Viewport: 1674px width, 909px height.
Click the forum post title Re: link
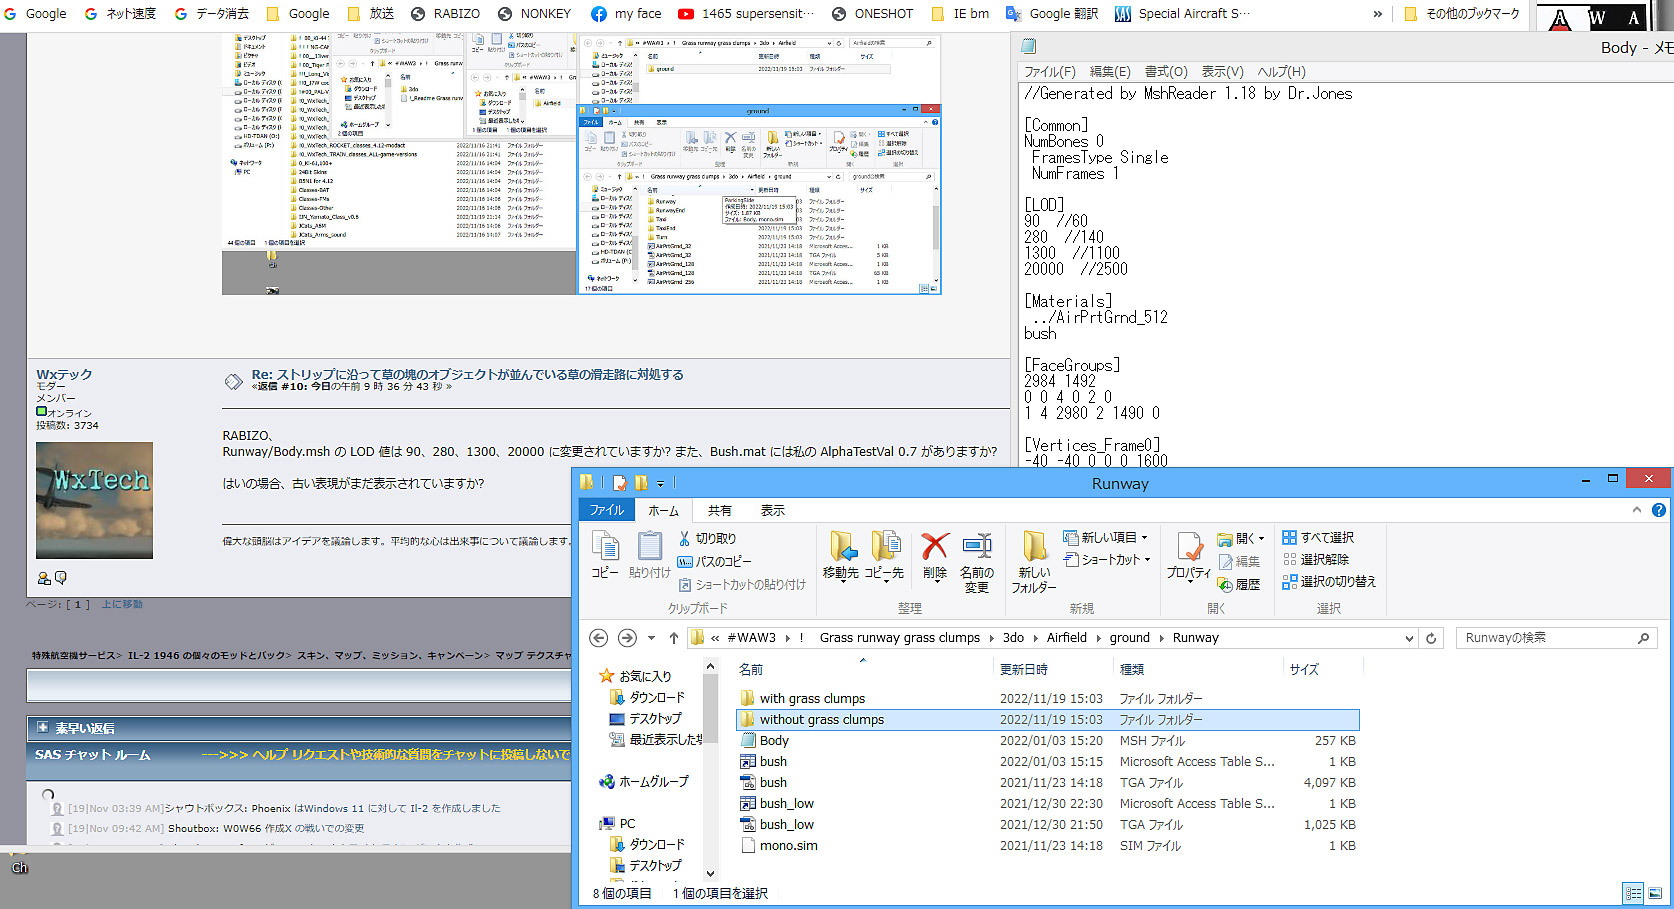tap(467, 374)
